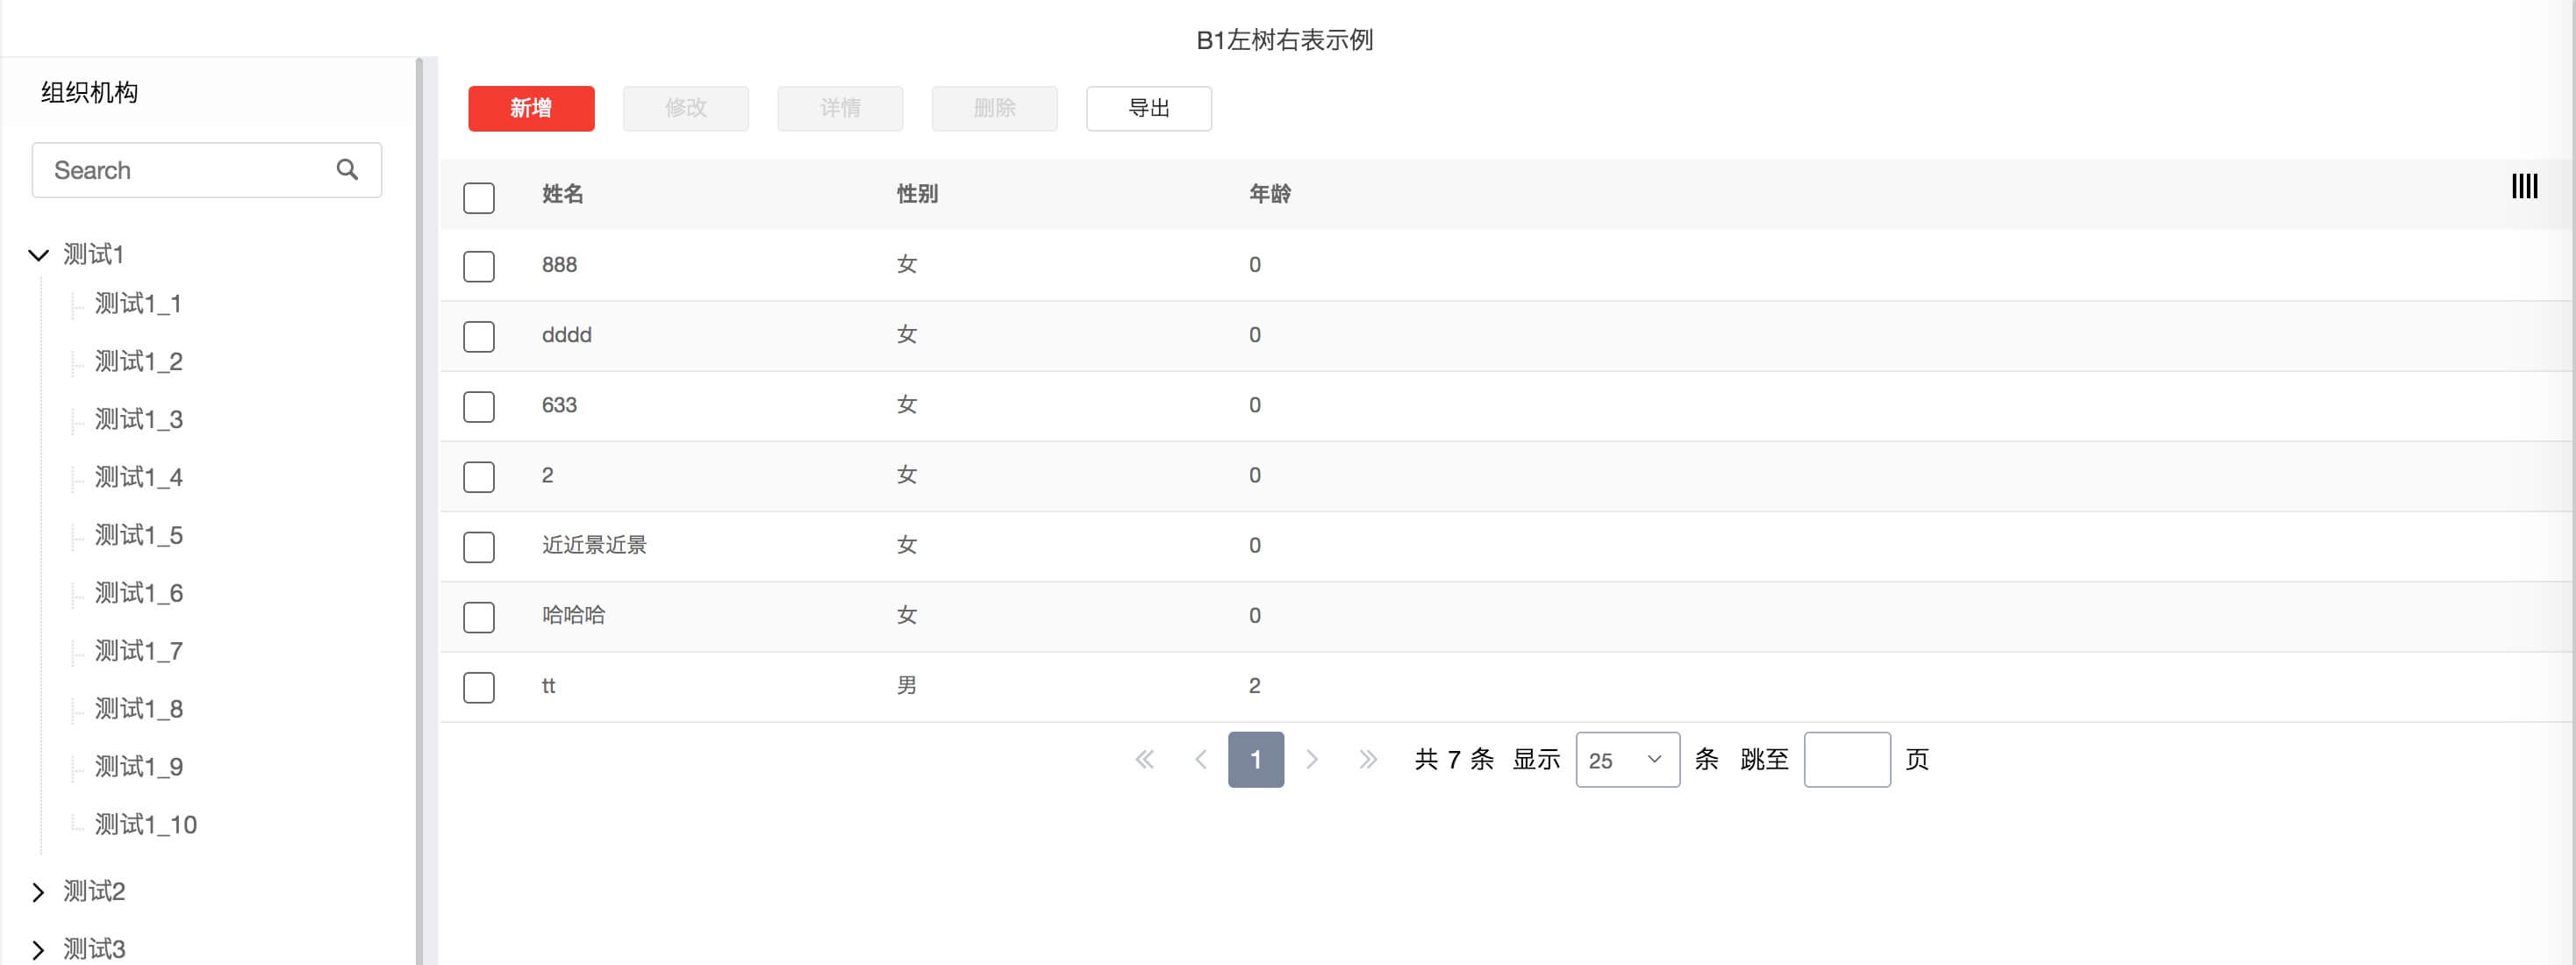Click the search magnifier icon
This screenshot has width=2576, height=965.
[x=347, y=170]
